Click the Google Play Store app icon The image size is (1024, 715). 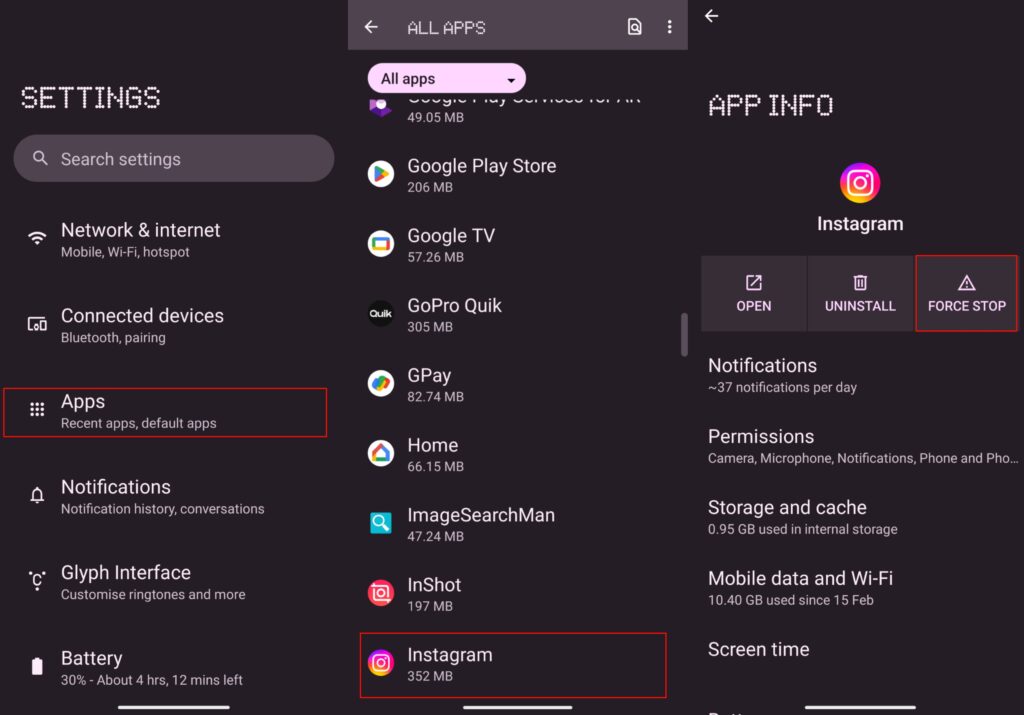[381, 174]
